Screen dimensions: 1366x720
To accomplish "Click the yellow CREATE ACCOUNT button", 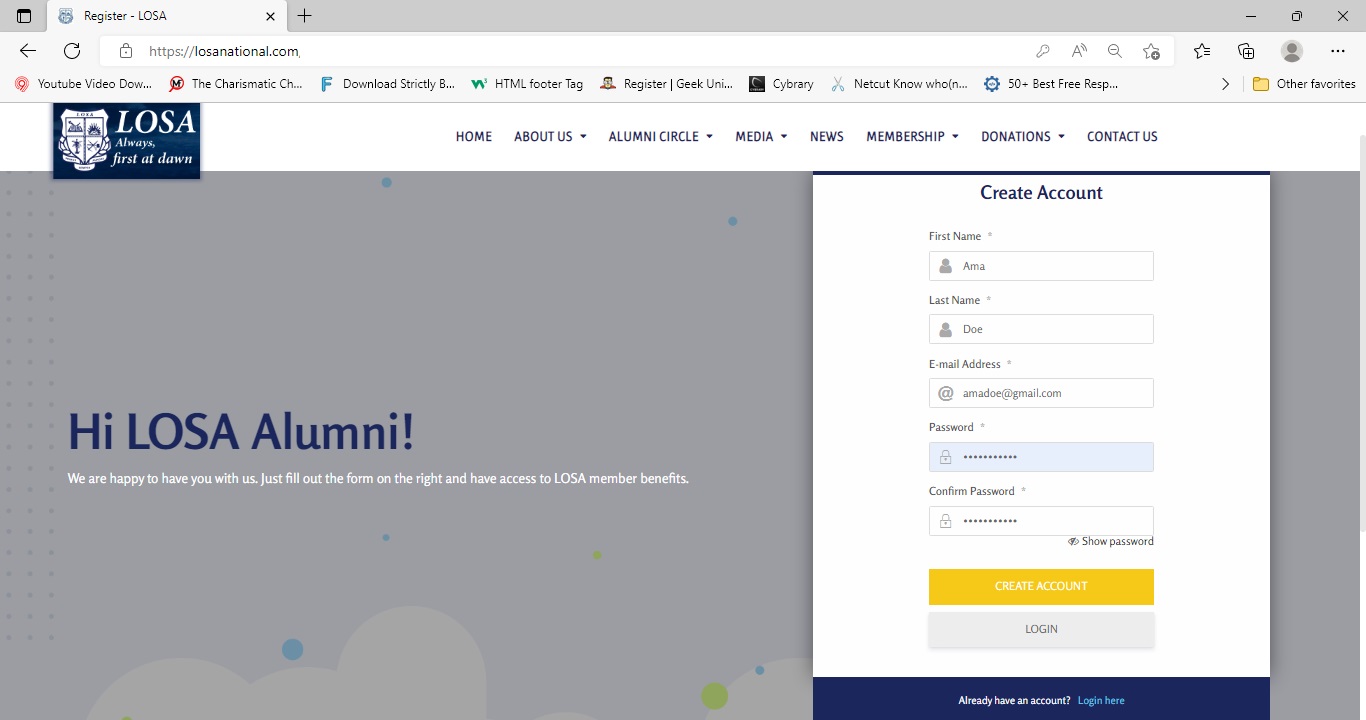I will pos(1041,587).
